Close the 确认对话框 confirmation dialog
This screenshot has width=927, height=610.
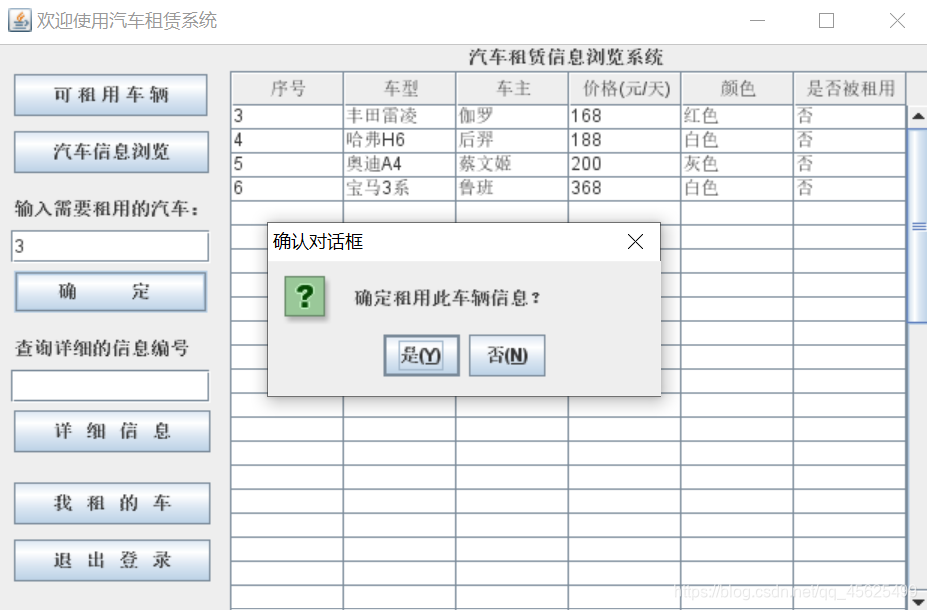[635, 241]
